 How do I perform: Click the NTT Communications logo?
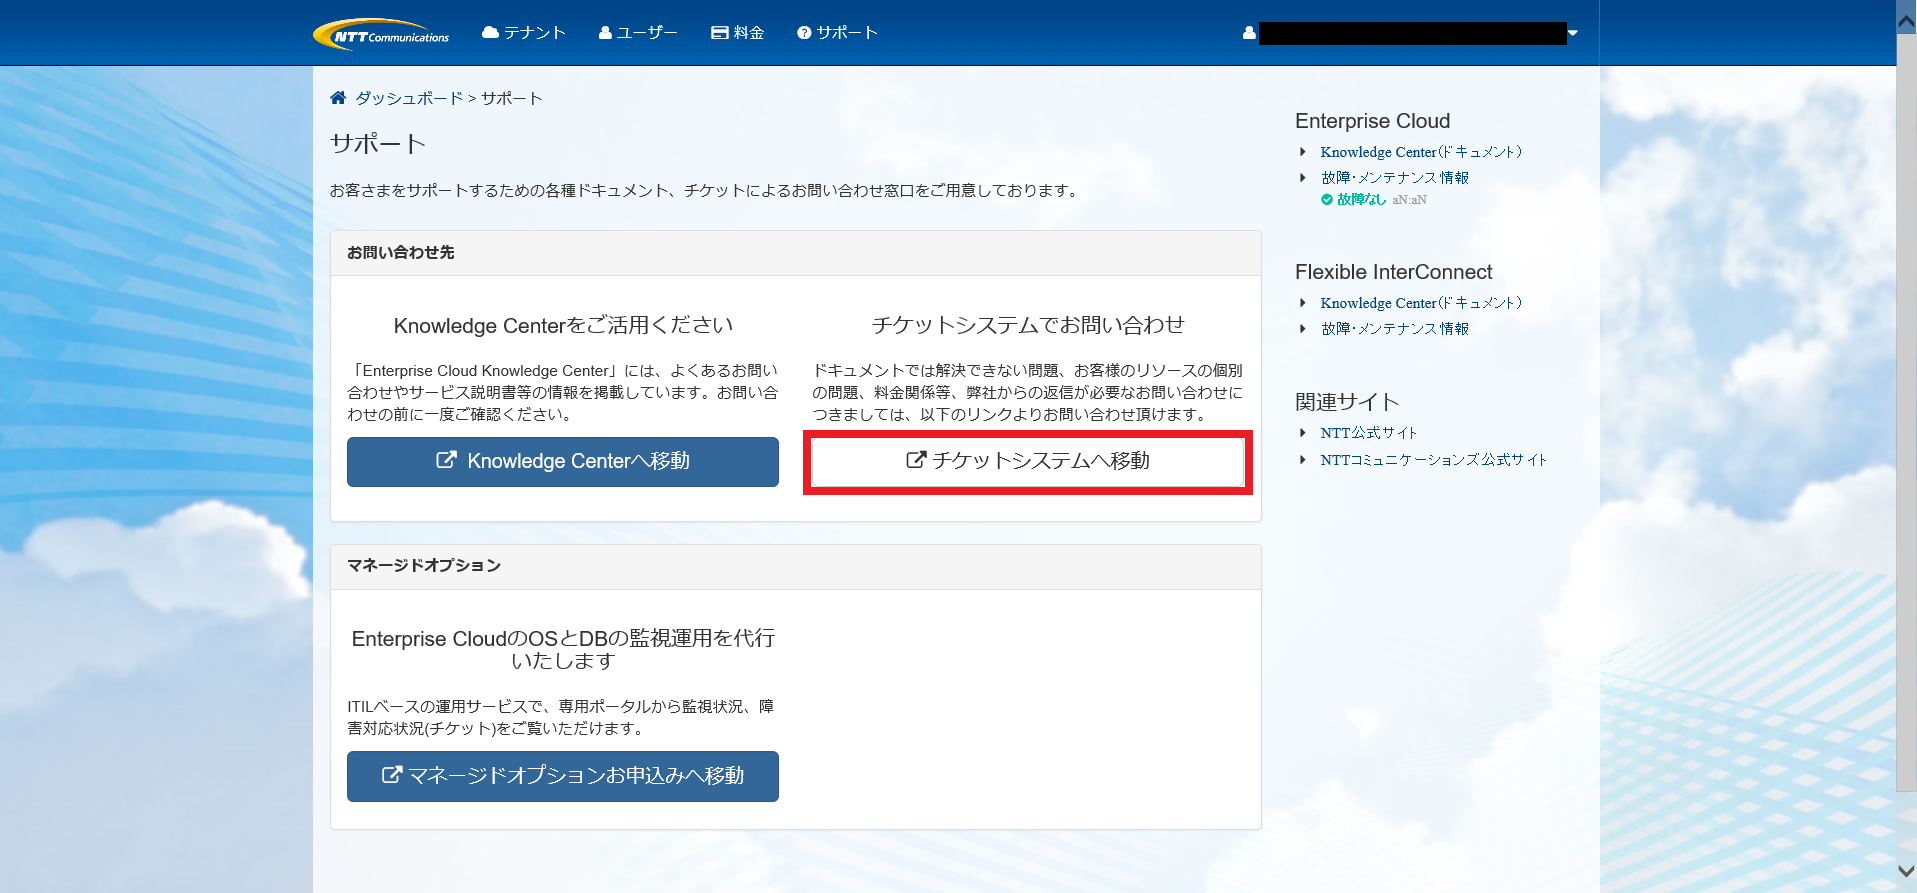381,34
